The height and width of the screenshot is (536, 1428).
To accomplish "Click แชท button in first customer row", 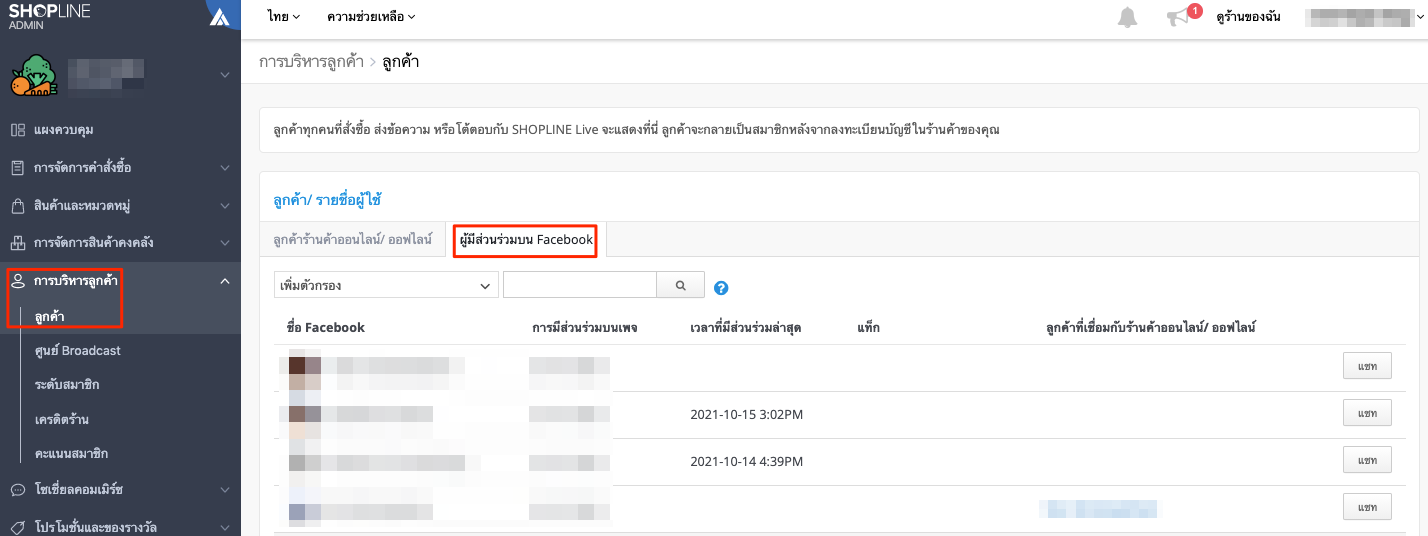I will point(1367,367).
